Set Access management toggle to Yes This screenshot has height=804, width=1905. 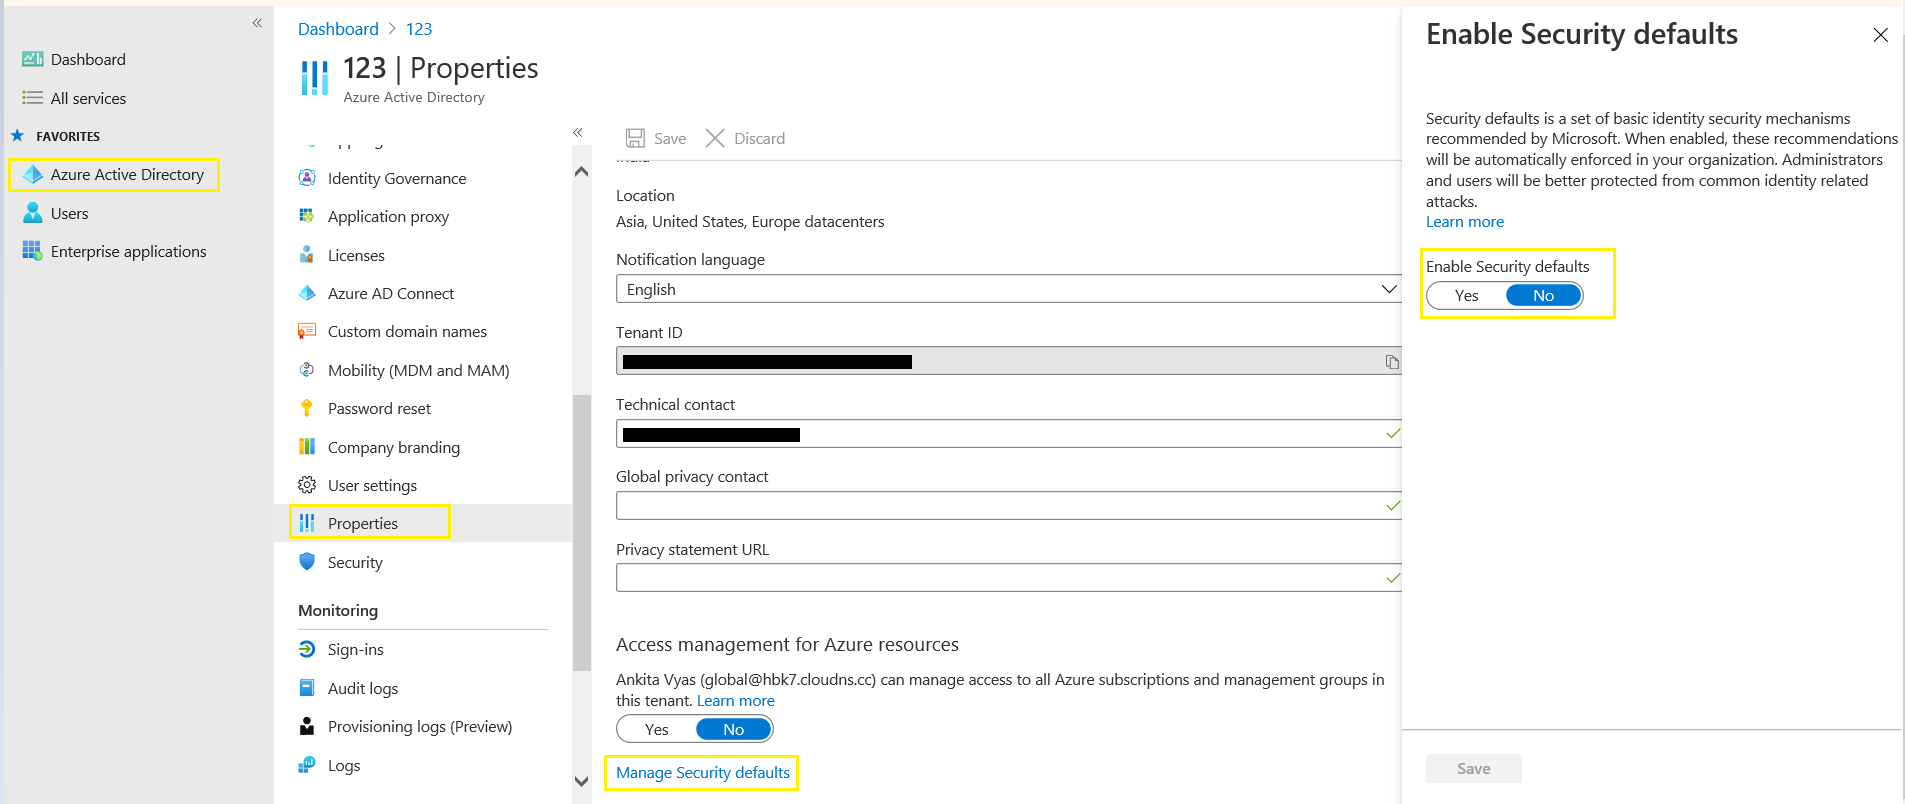point(657,729)
